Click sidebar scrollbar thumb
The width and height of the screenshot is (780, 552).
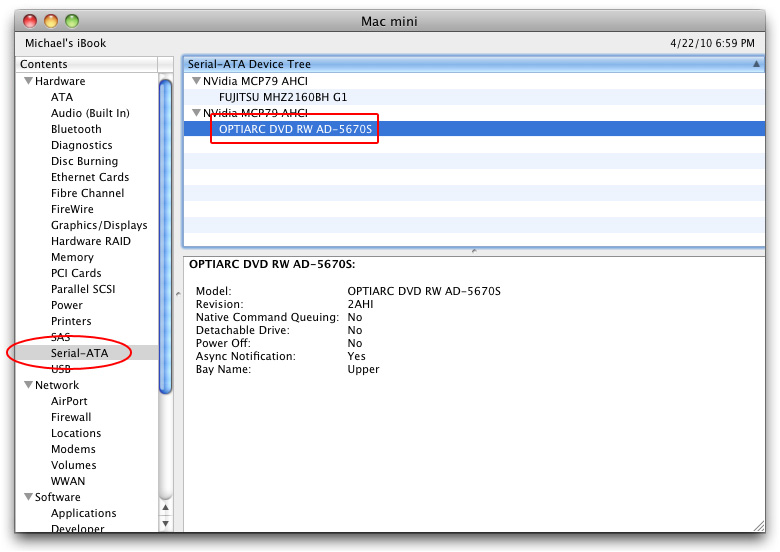point(166,236)
